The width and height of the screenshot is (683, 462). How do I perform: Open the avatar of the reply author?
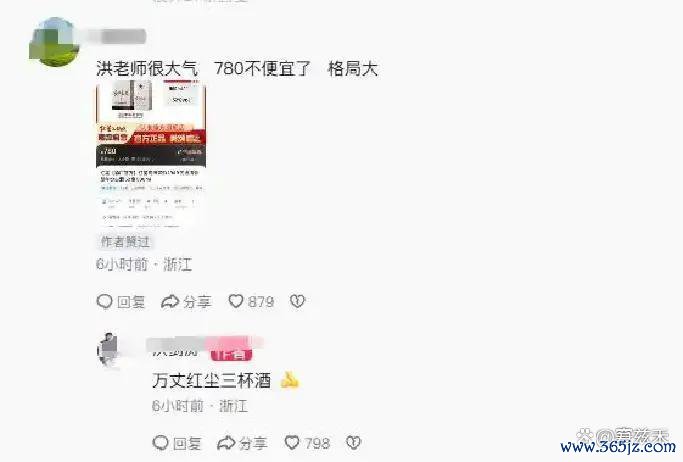108,350
